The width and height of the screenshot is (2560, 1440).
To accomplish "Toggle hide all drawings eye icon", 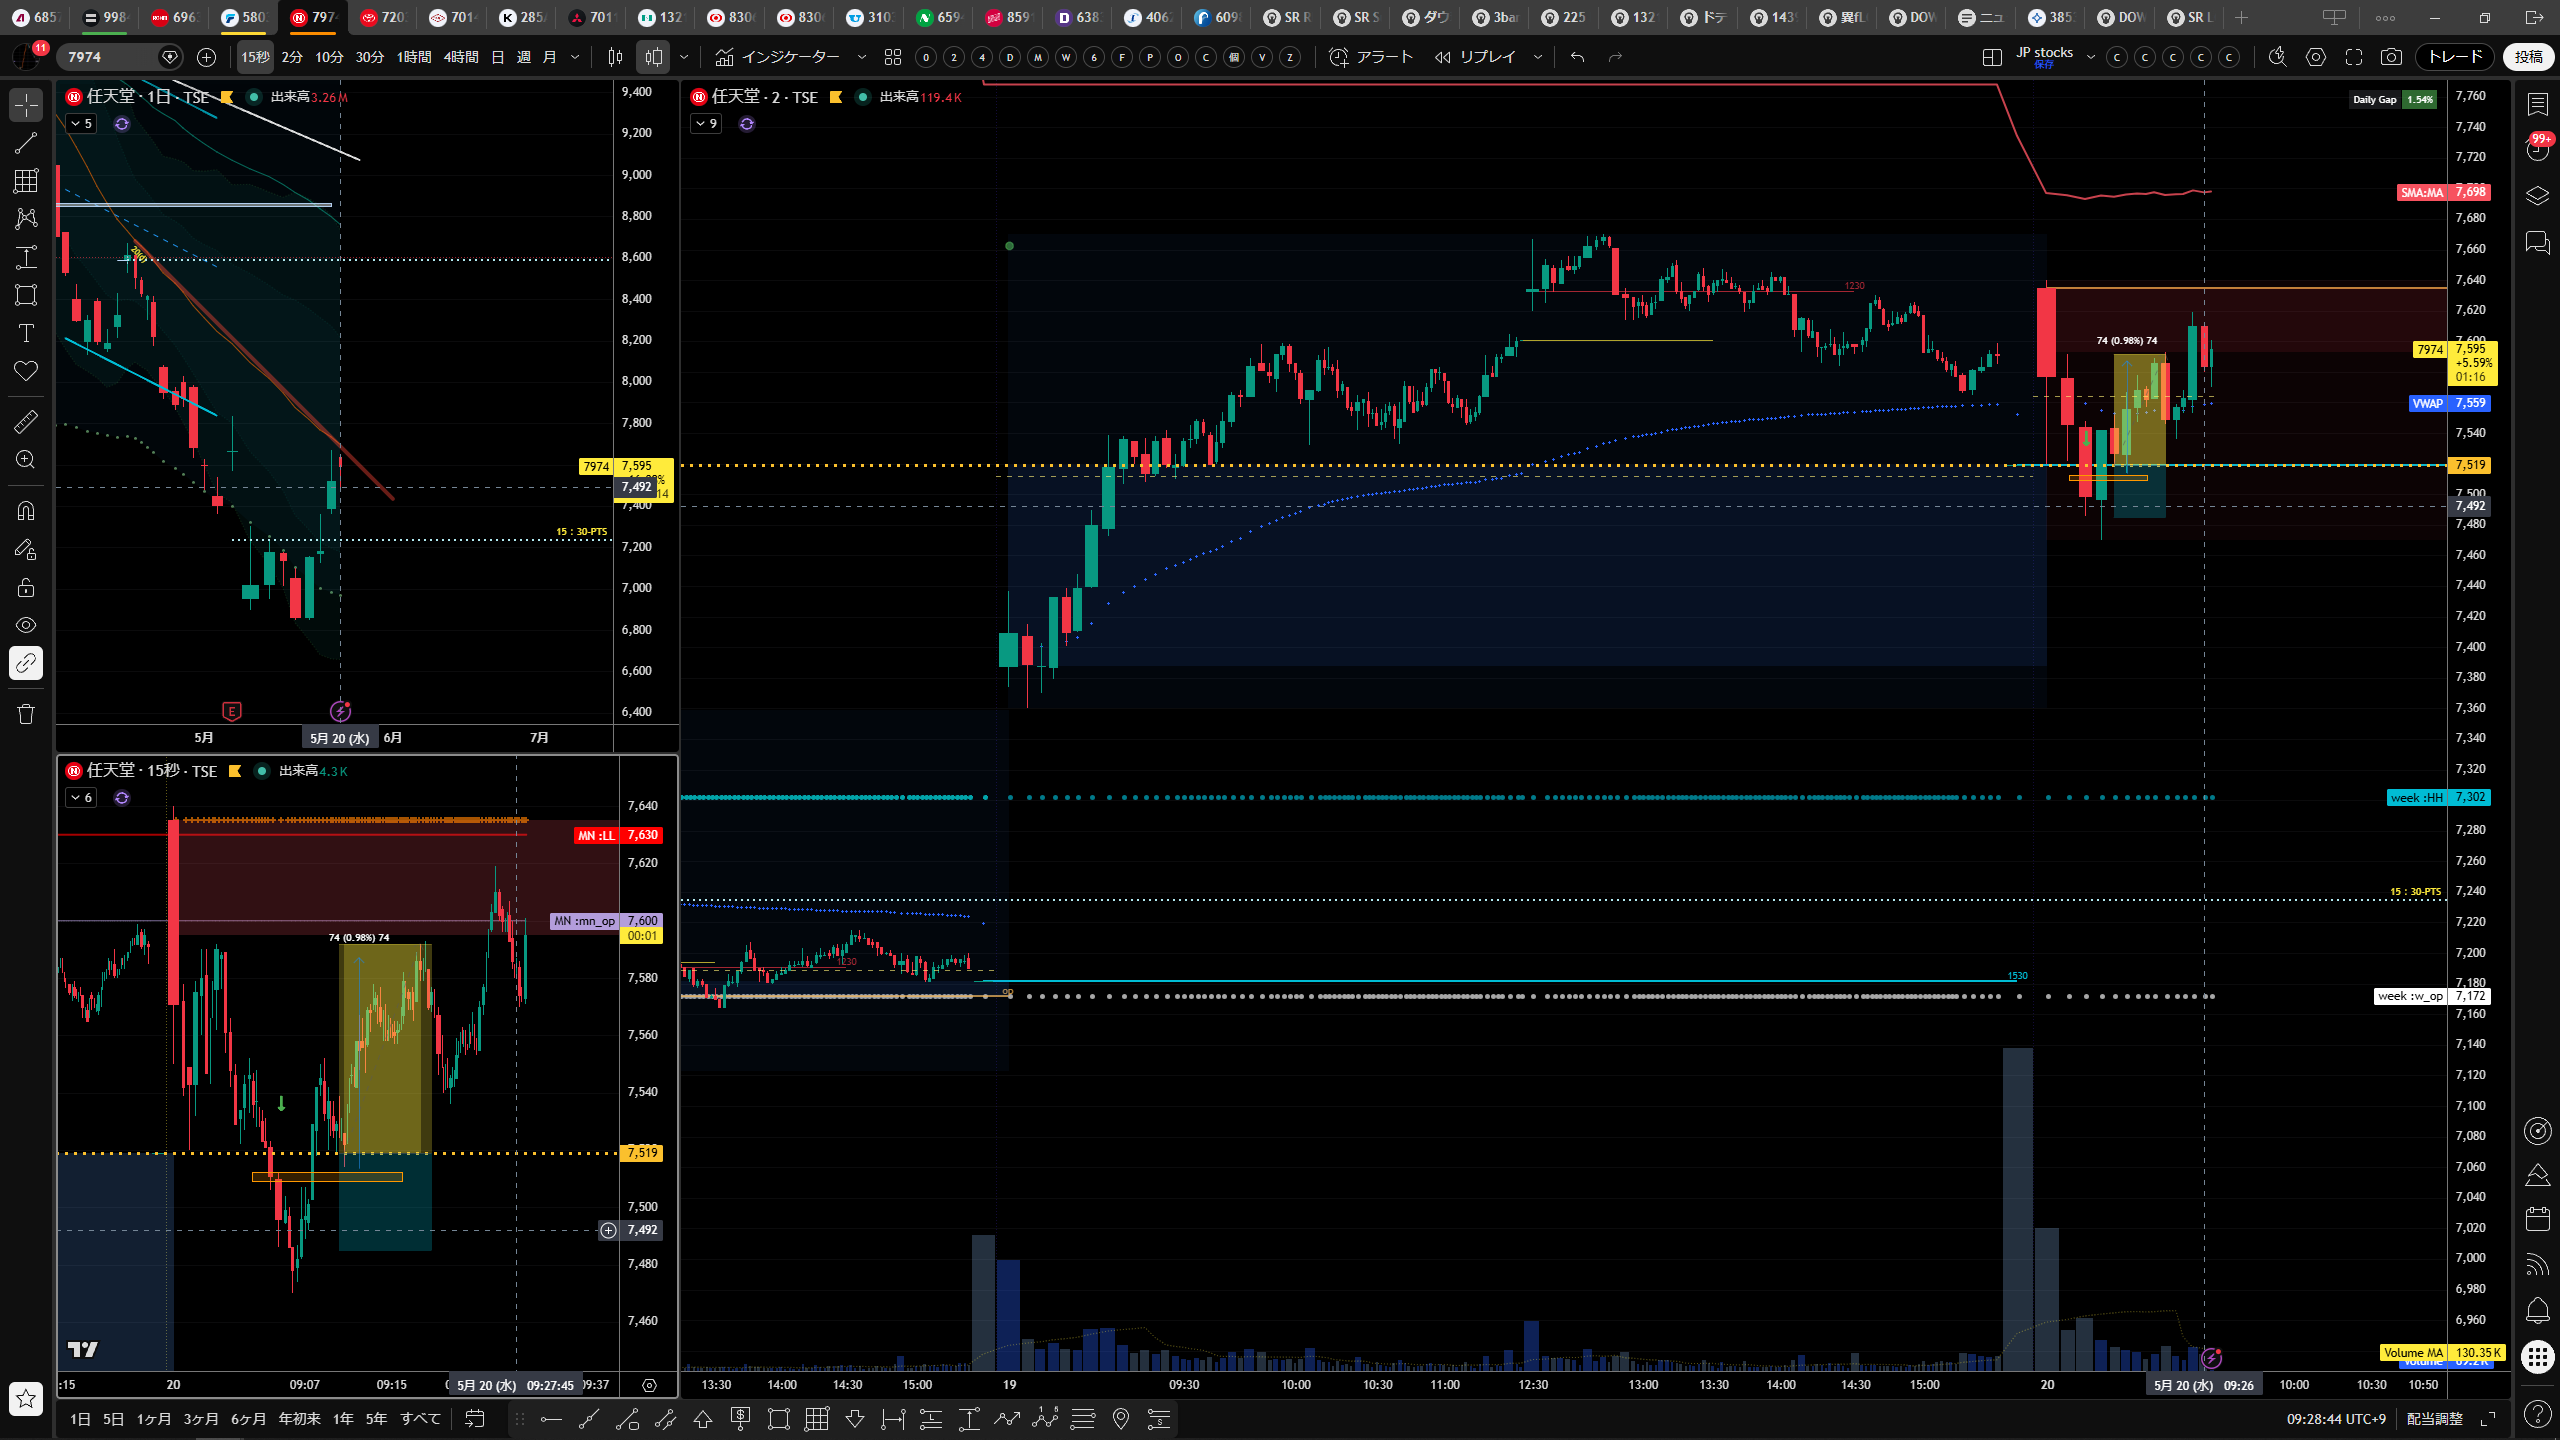I will pyautogui.click(x=26, y=625).
